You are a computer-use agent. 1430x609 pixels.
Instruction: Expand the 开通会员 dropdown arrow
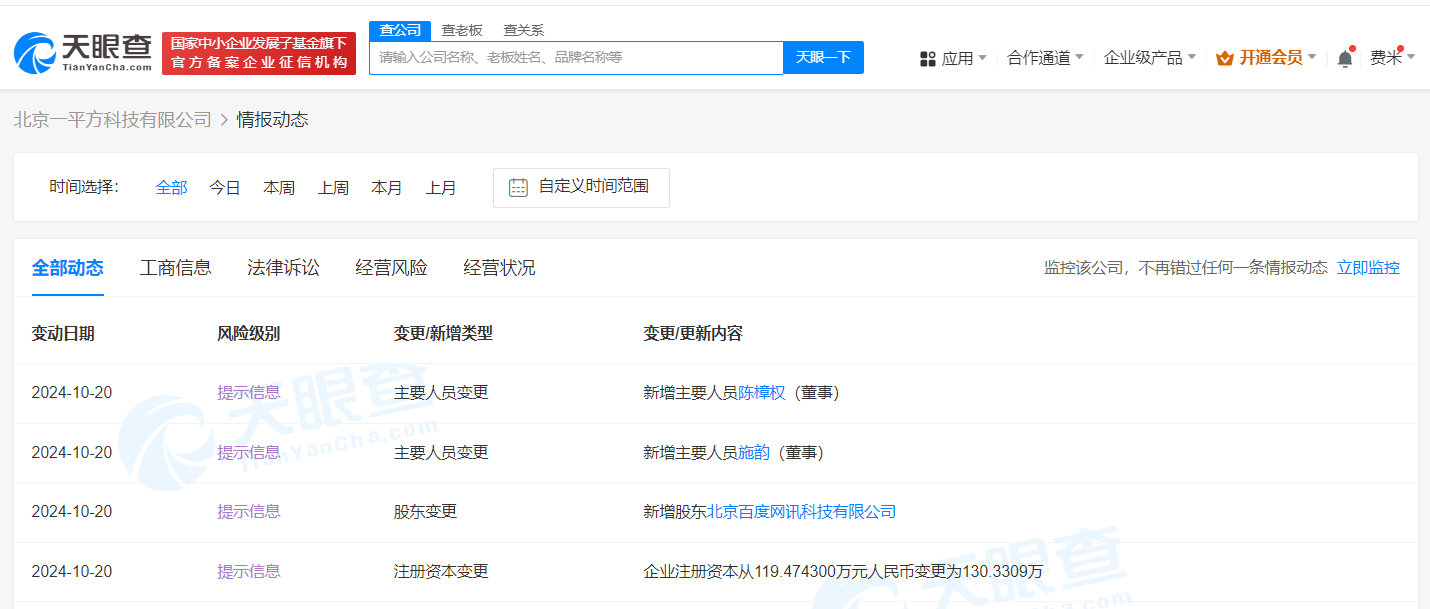1312,58
